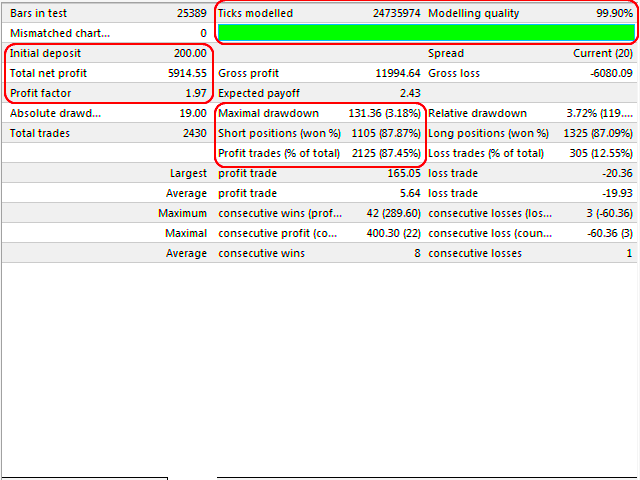Click the green modelling quality bar
The image size is (640, 480).
tap(426, 33)
